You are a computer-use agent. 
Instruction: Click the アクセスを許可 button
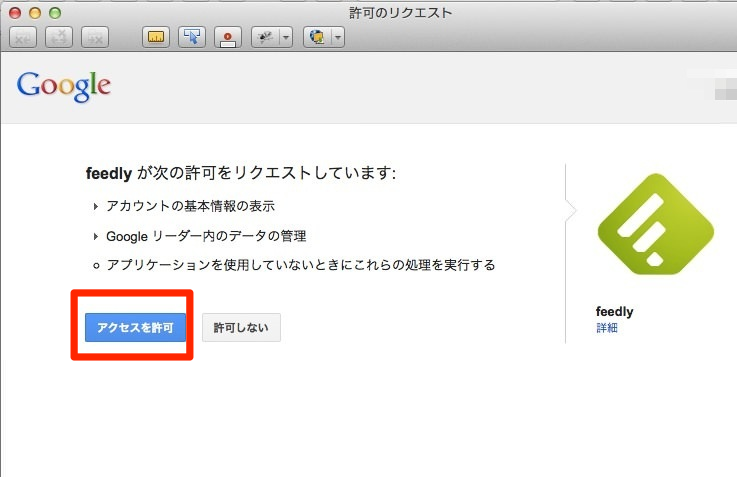click(x=135, y=328)
